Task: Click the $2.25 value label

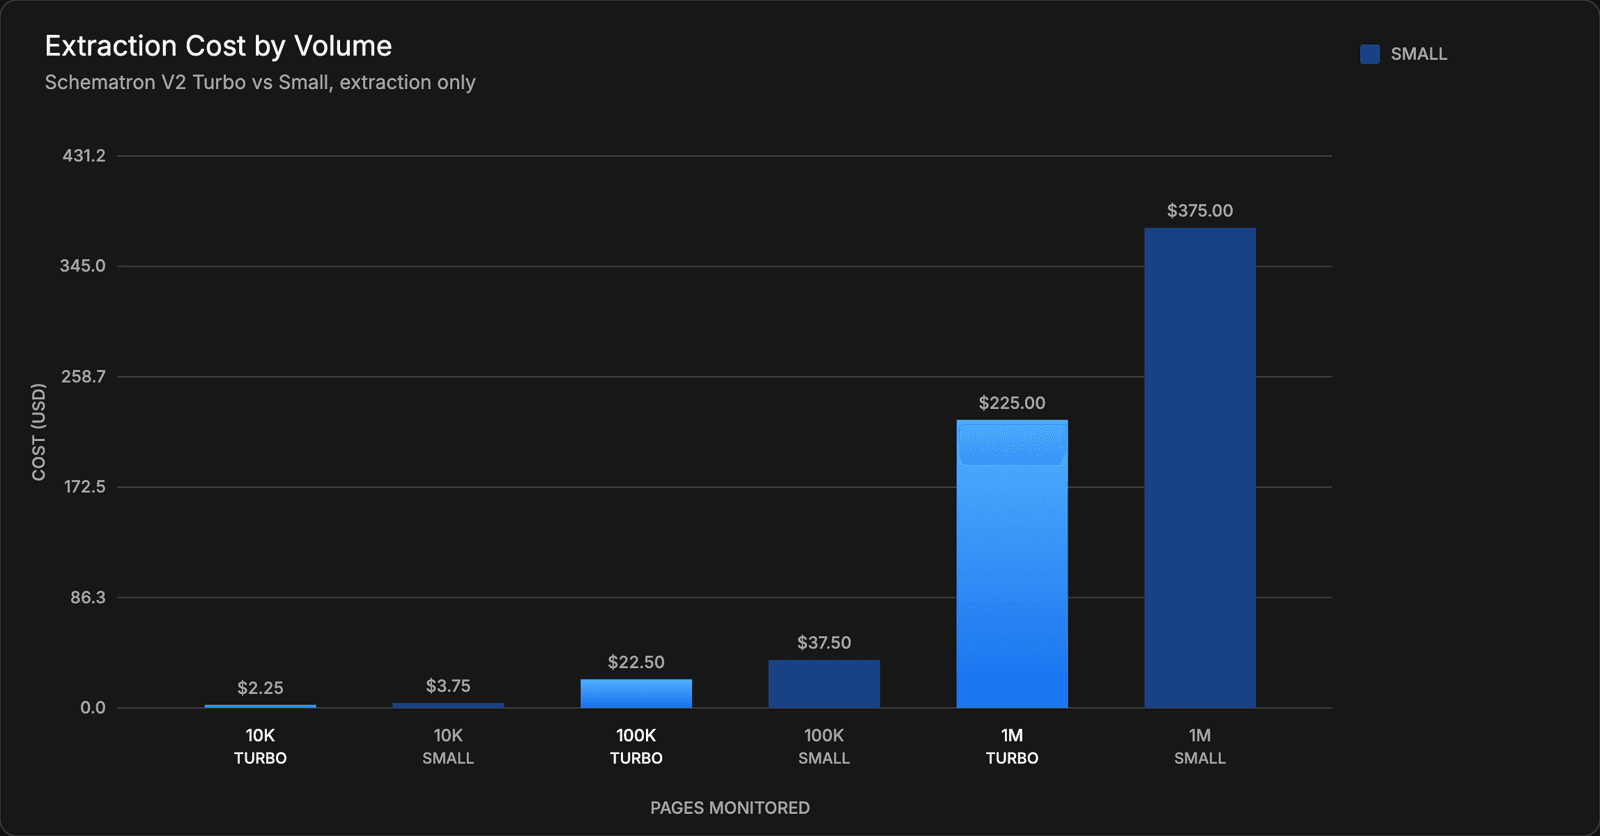Action: click(x=260, y=688)
